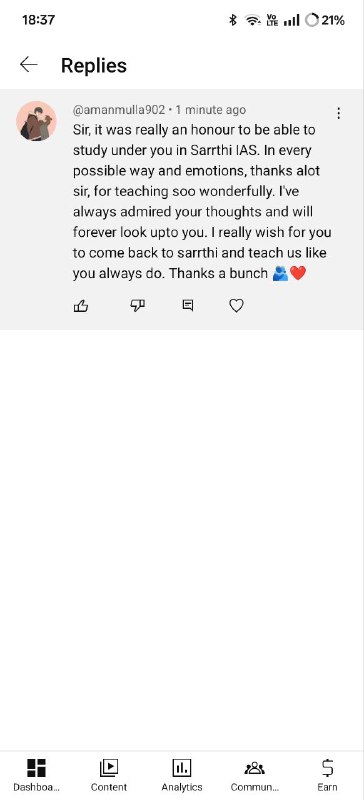Tap the Replies heading title
Screen dimensions: 364x800
tap(94, 65)
